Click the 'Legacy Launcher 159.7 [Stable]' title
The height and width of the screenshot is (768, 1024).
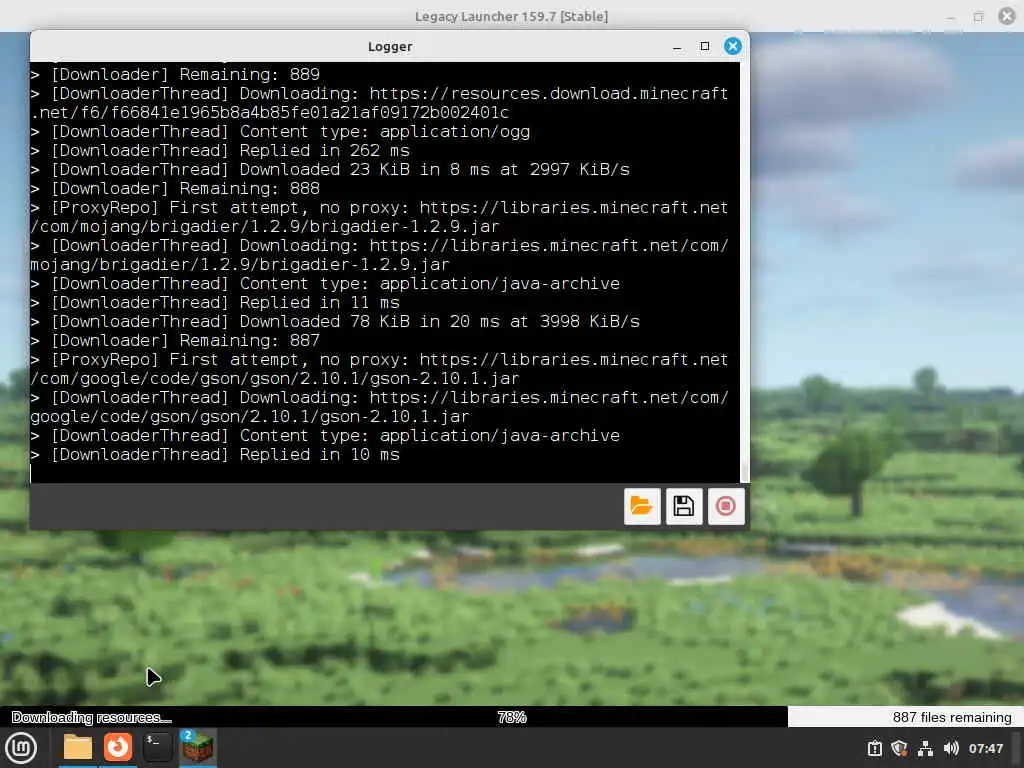(x=511, y=16)
